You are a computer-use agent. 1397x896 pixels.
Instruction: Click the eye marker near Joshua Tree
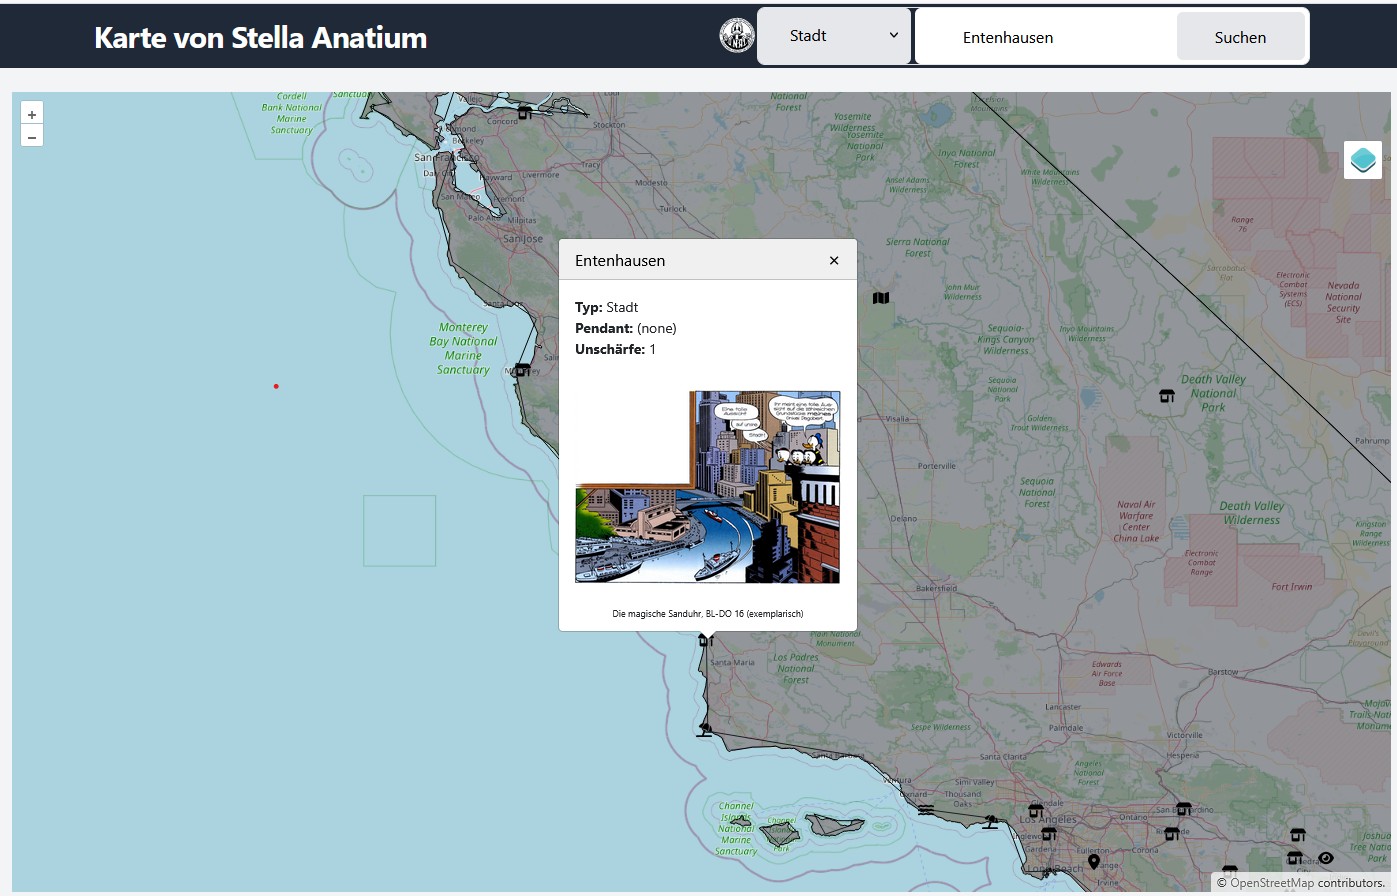click(1326, 858)
